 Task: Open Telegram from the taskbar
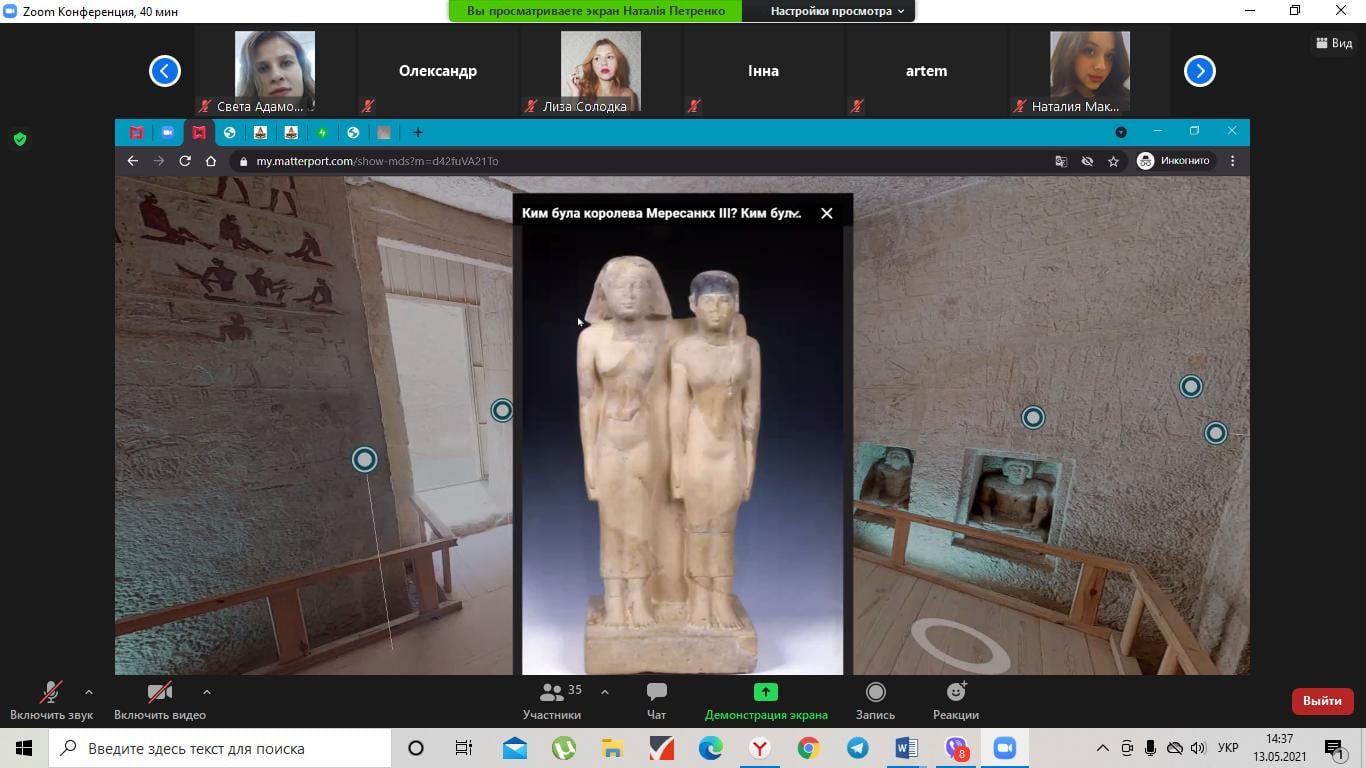858,748
